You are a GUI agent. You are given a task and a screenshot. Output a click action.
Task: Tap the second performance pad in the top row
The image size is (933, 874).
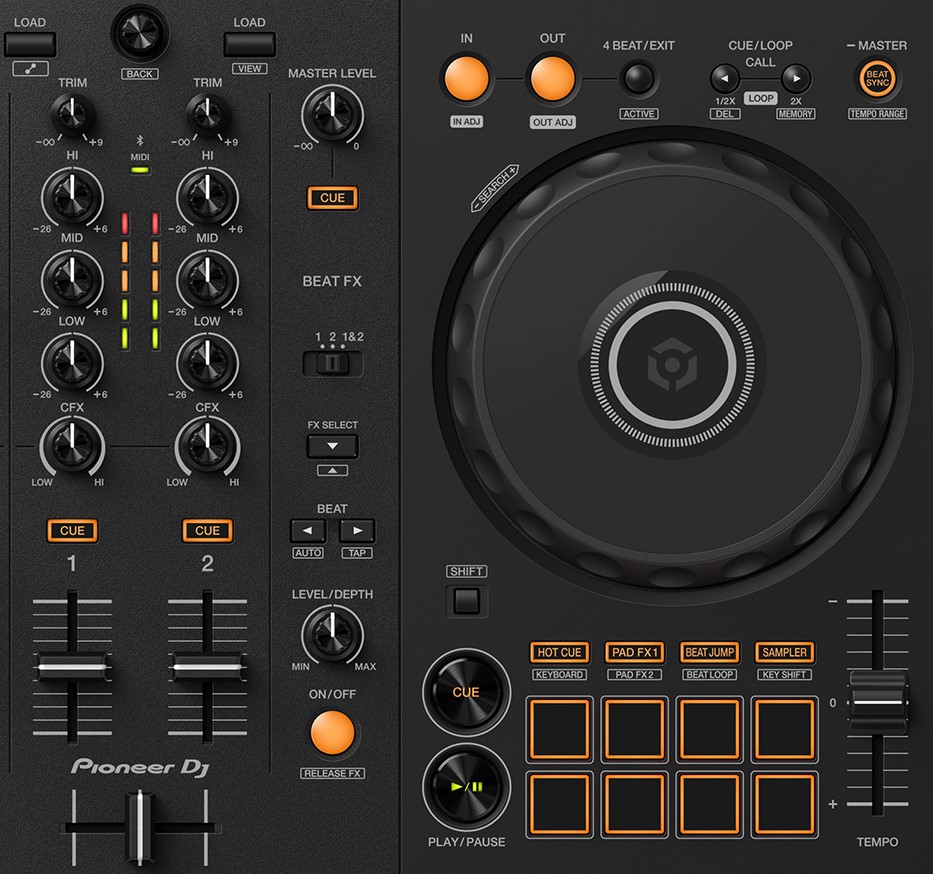pyautogui.click(x=635, y=729)
